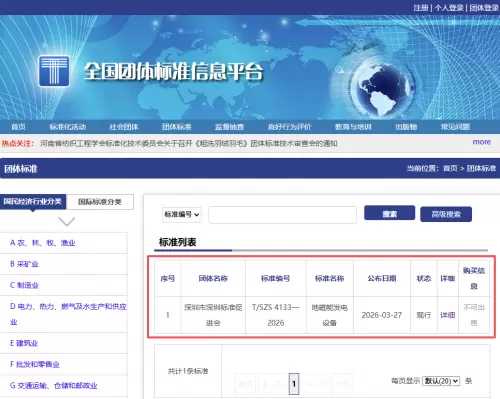Click the 搜索 button
The height and width of the screenshot is (399, 500).
point(389,213)
